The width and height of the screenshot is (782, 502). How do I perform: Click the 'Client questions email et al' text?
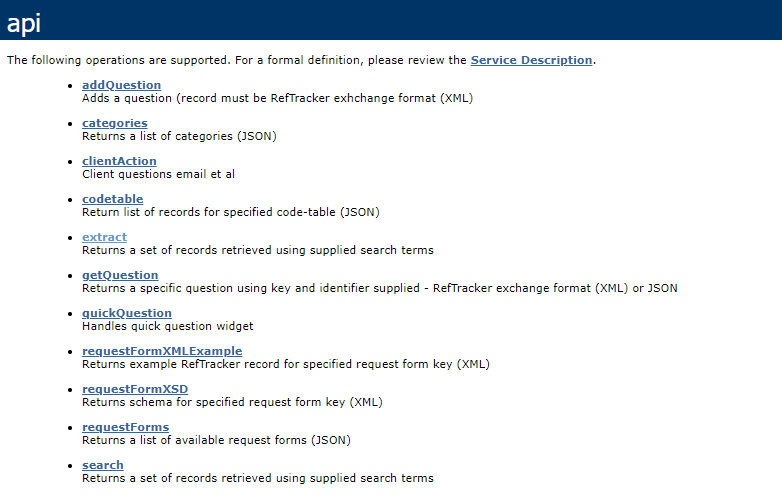click(158, 174)
